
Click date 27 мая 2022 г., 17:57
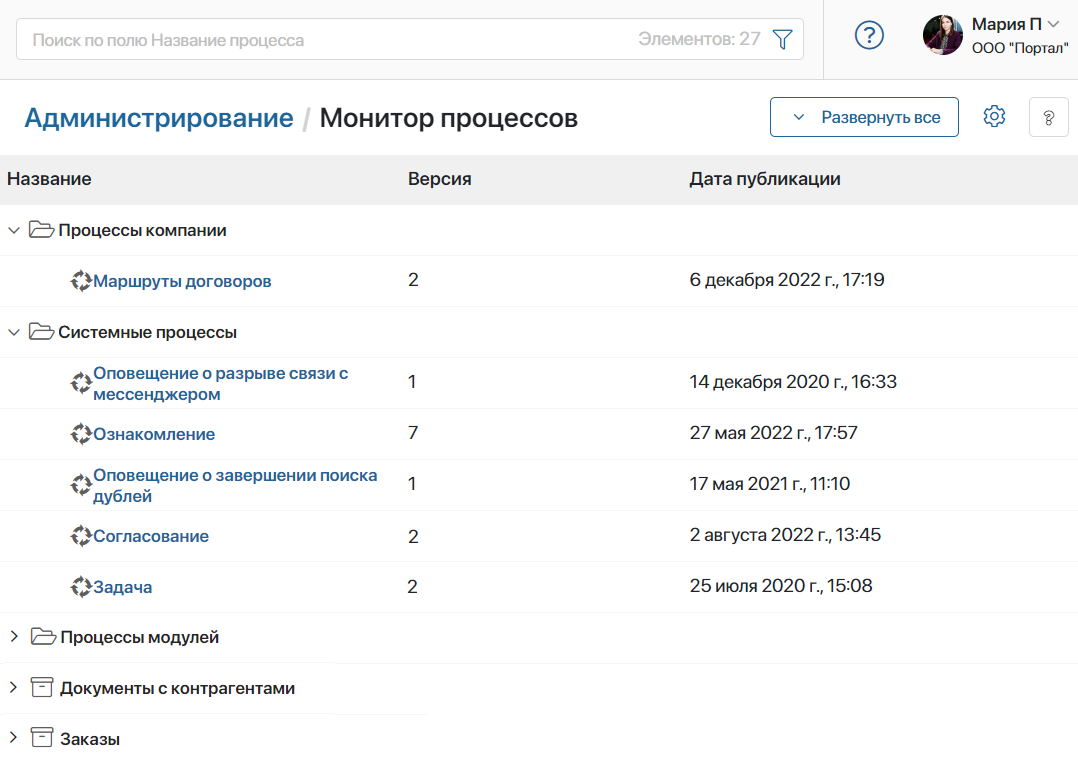click(x=773, y=433)
